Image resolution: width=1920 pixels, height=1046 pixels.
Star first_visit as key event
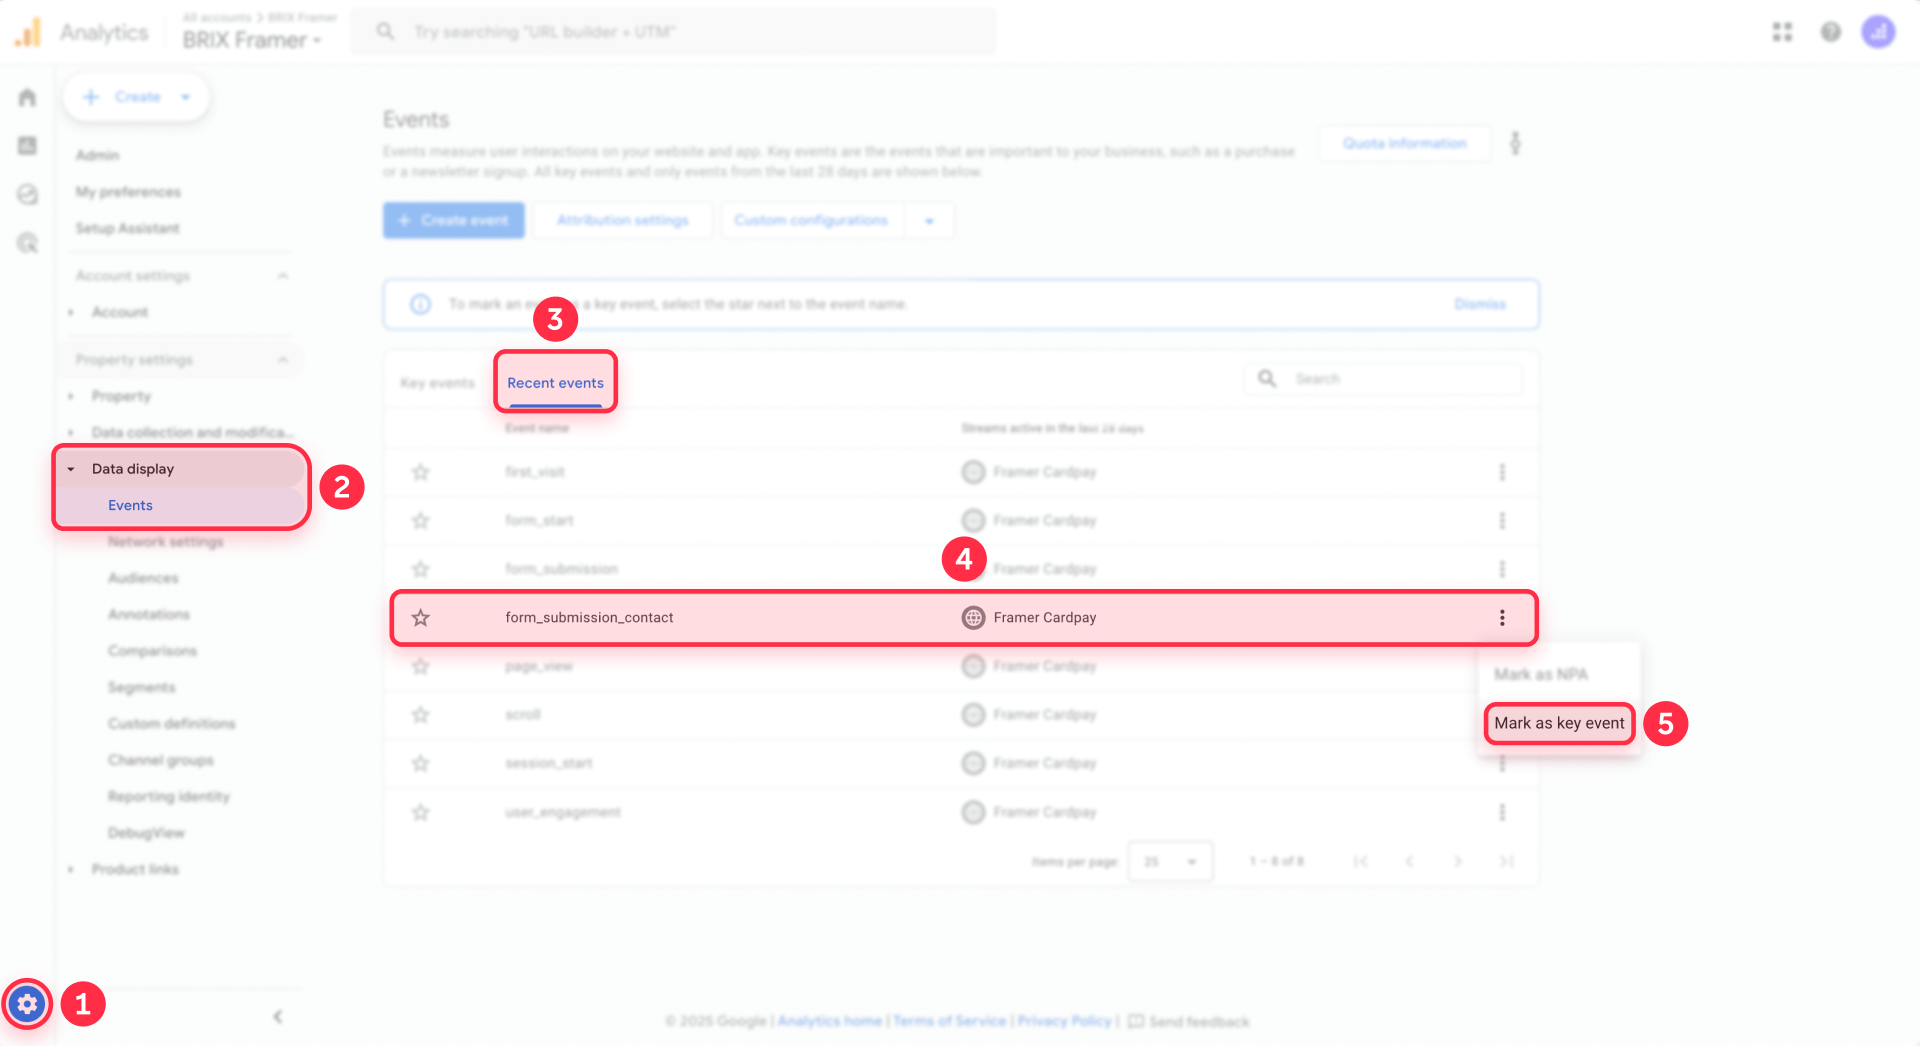coord(420,472)
